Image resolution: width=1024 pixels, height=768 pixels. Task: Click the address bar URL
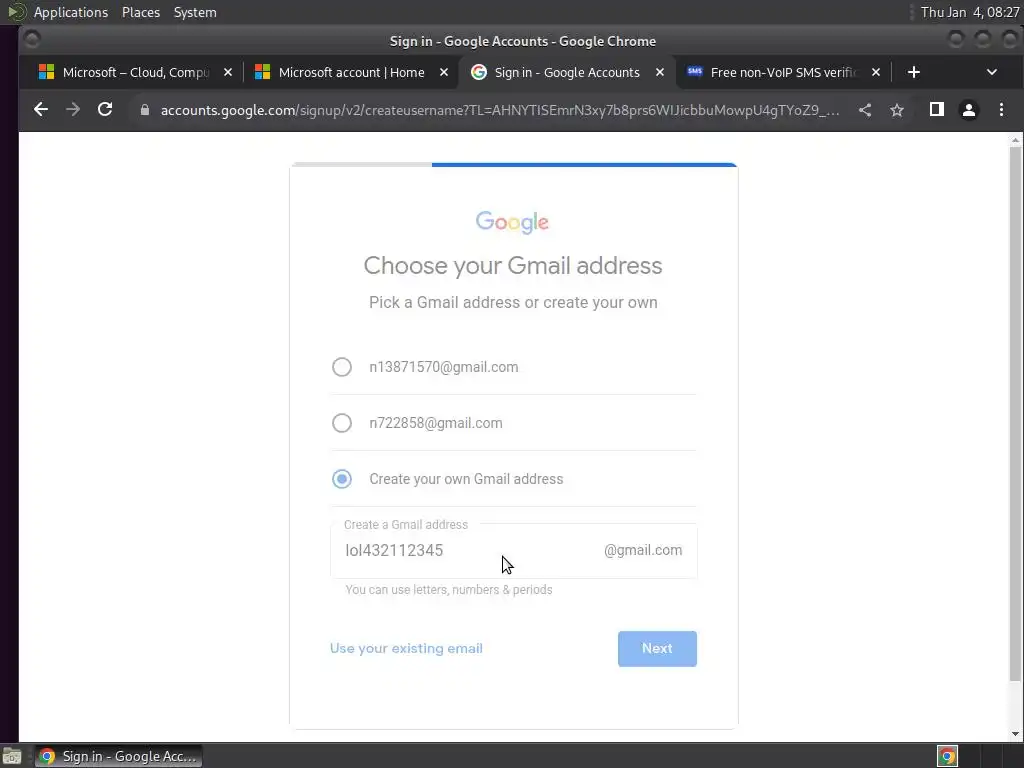pos(500,110)
